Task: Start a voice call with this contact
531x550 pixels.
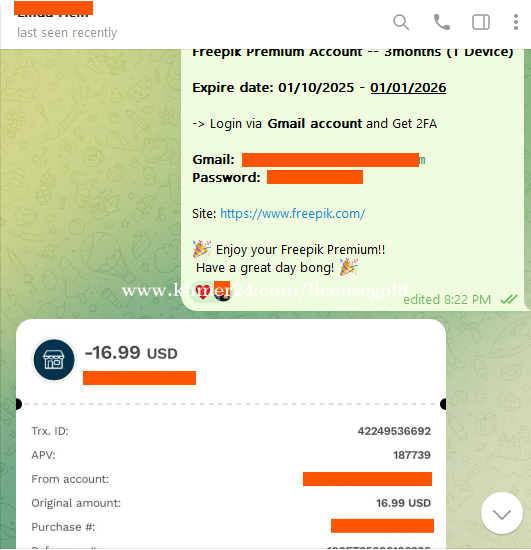Action: [x=442, y=22]
